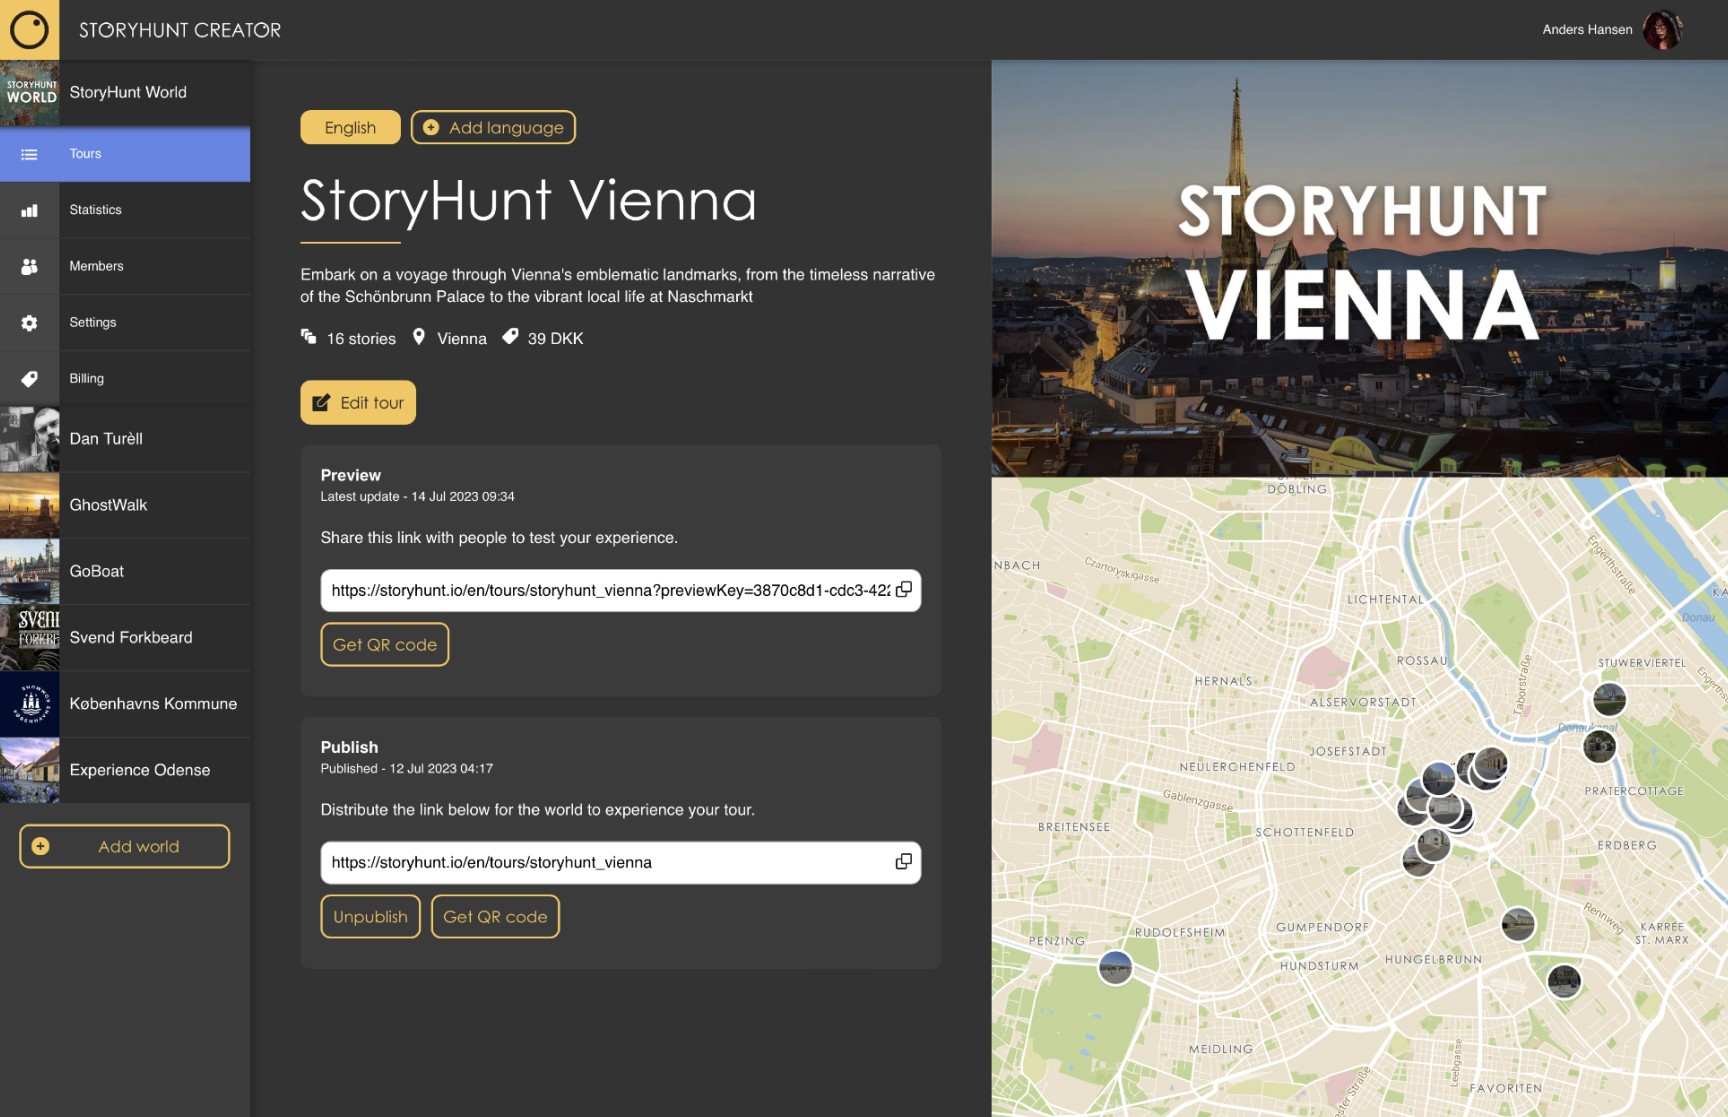This screenshot has width=1728, height=1117.
Task: Click the Statistics bar chart icon
Action: 29,210
